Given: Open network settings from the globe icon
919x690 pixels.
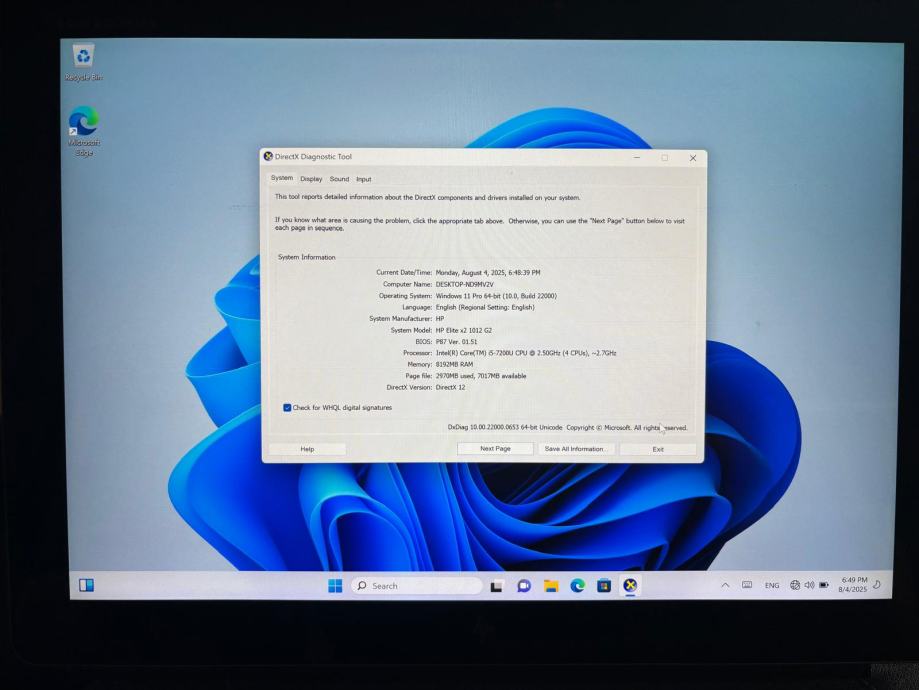Looking at the screenshot, I should pos(795,585).
